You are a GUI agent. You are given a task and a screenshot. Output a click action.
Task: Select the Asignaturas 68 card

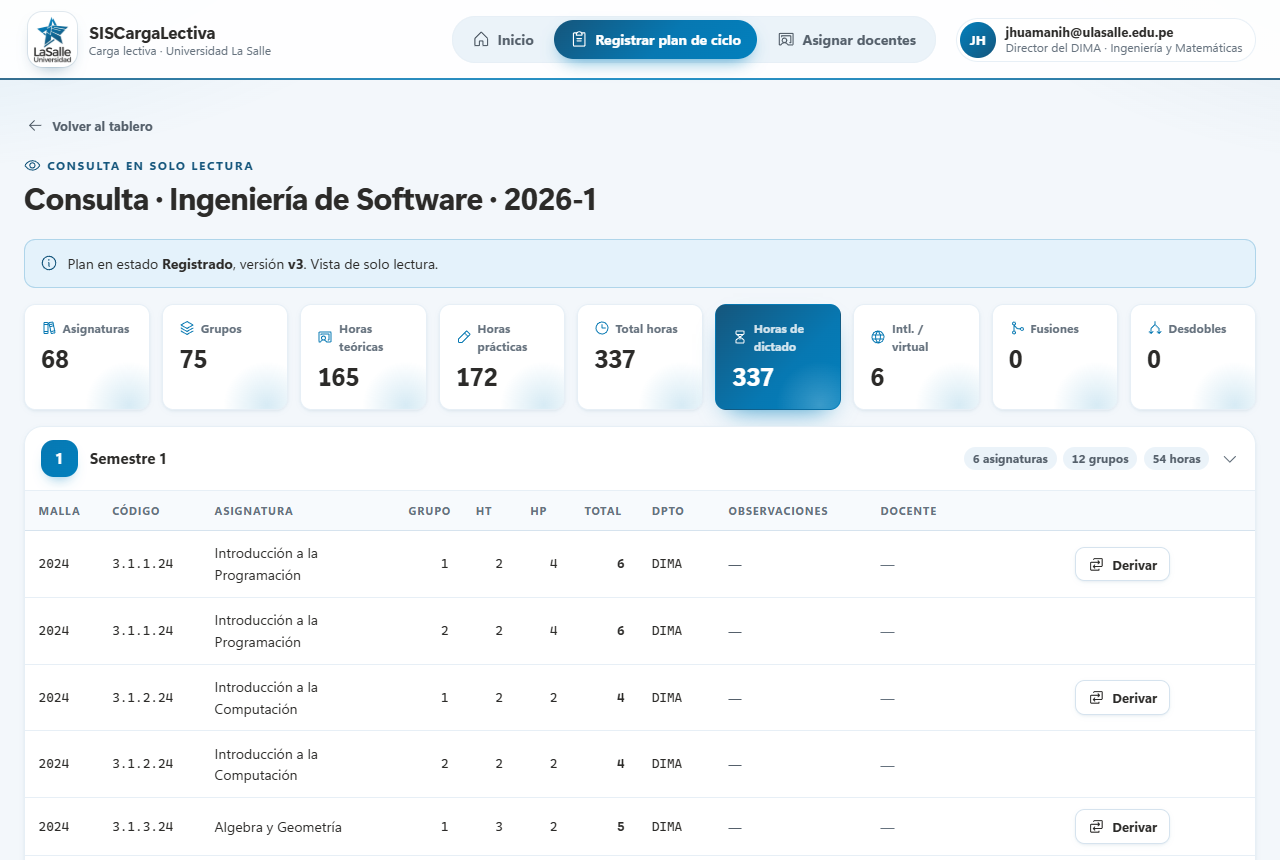[x=87, y=357]
